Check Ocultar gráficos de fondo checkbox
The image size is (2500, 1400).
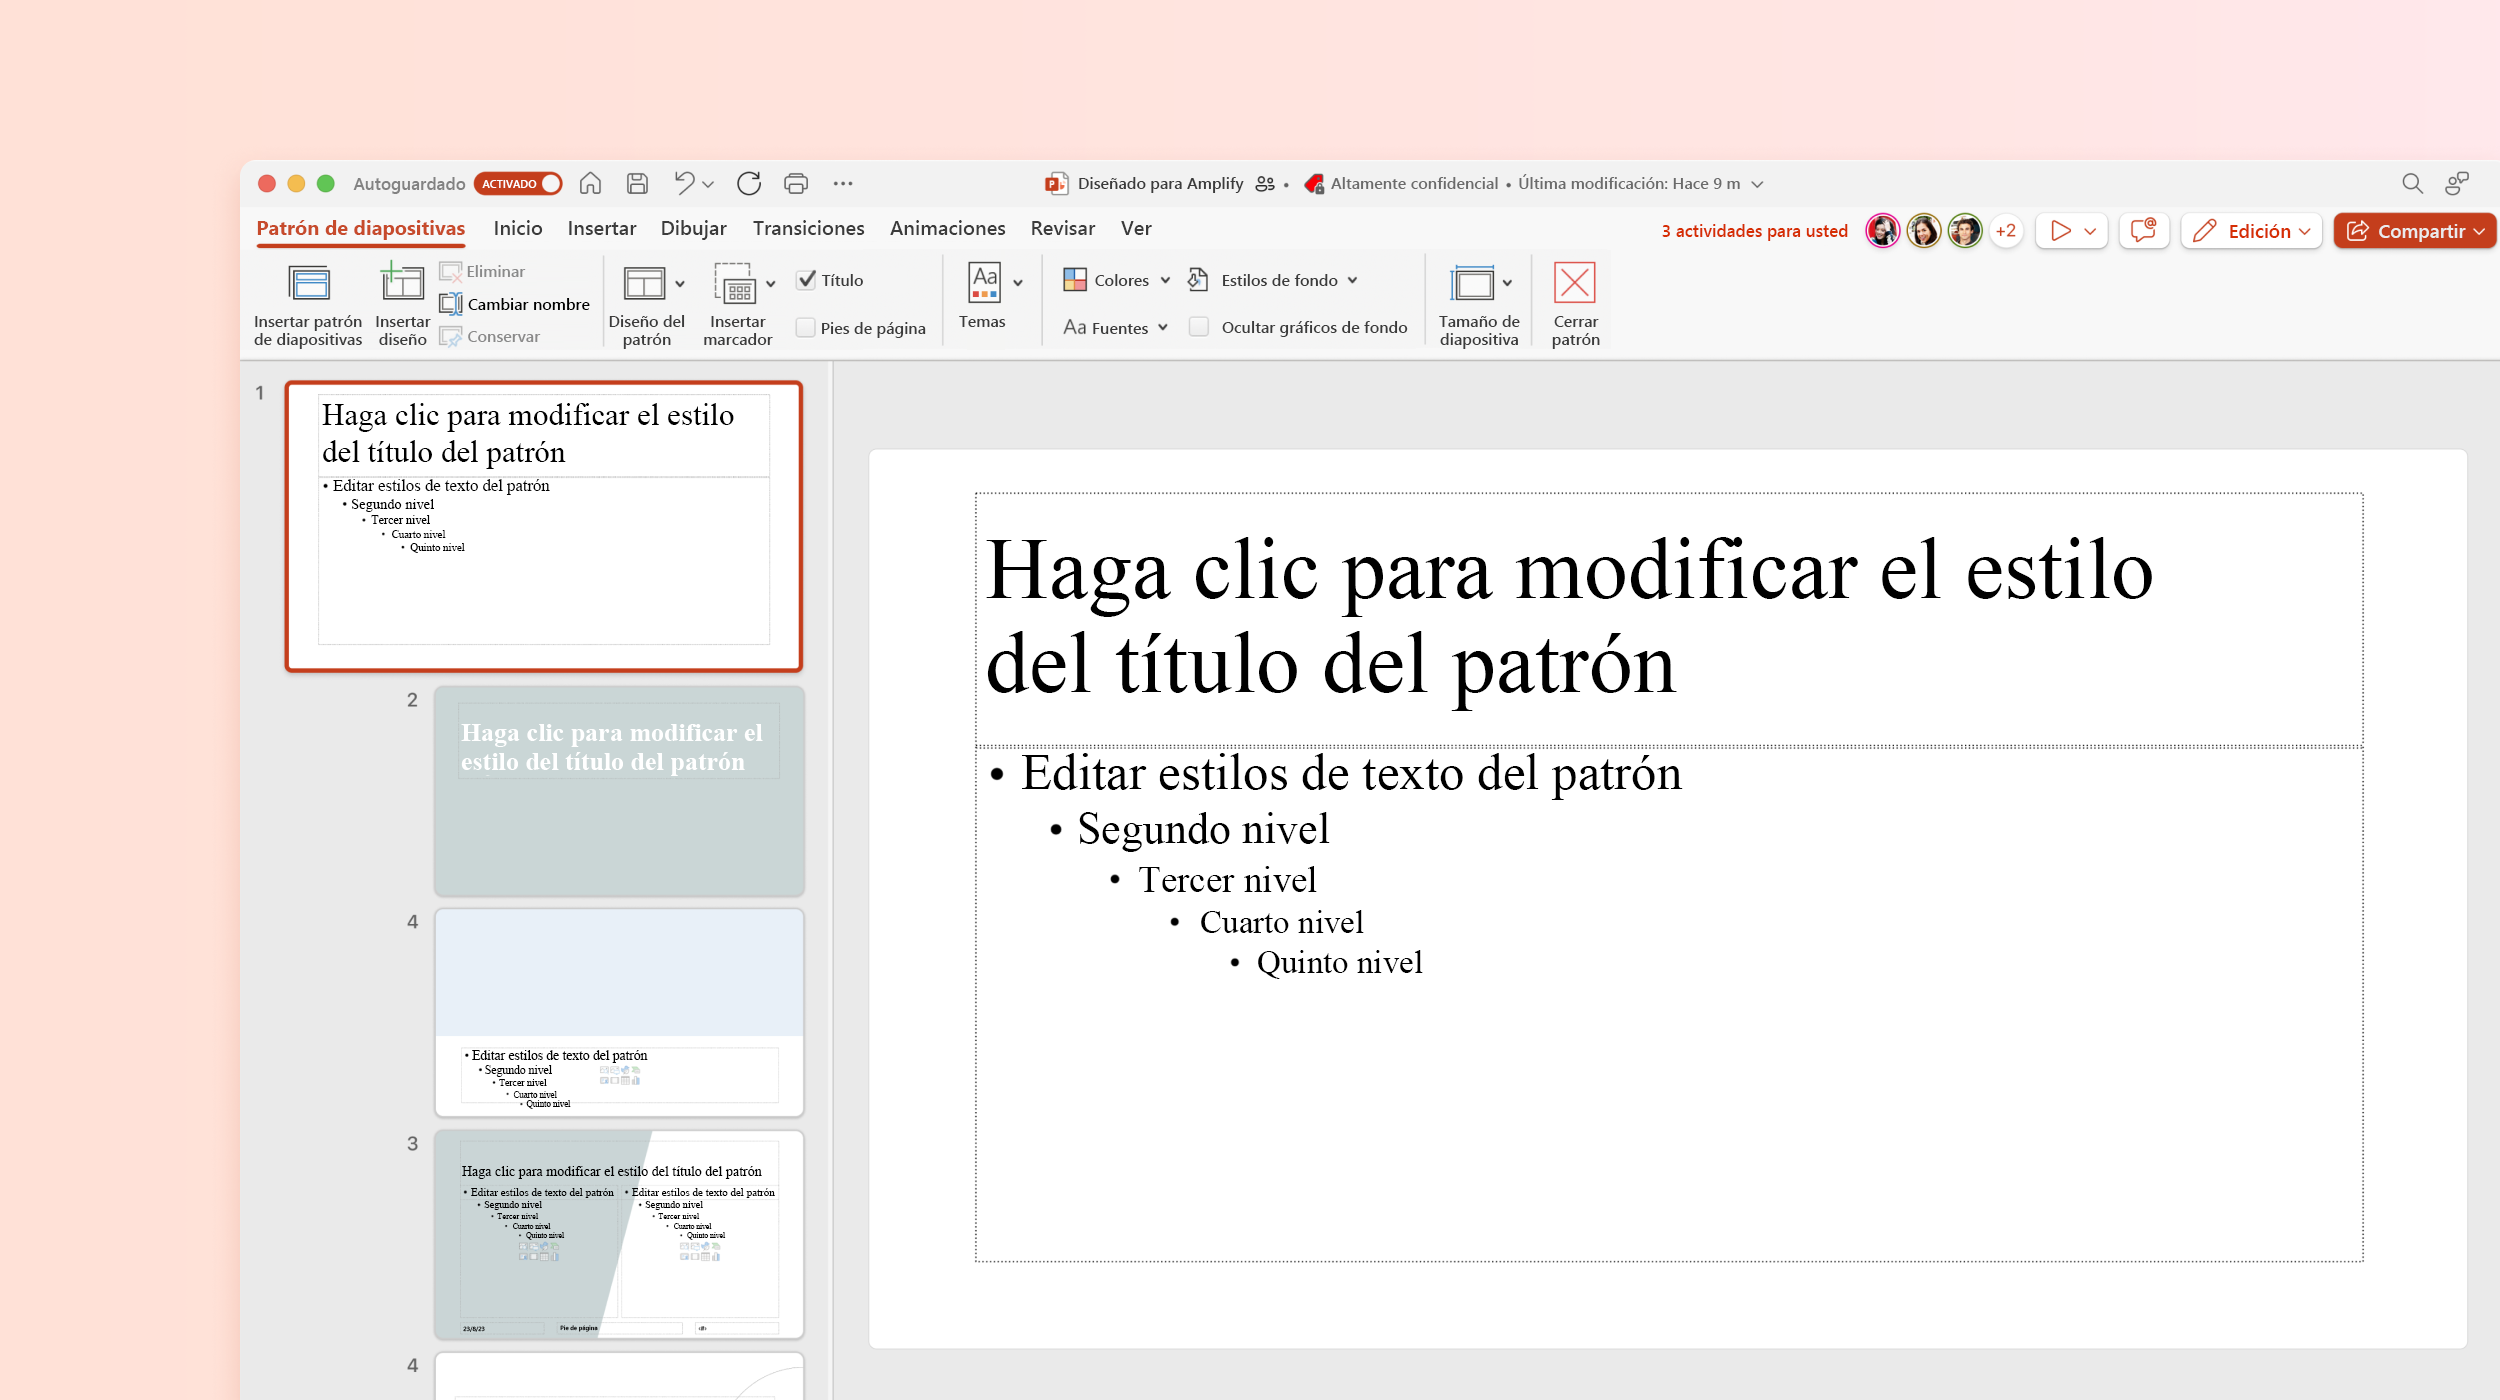1199,327
